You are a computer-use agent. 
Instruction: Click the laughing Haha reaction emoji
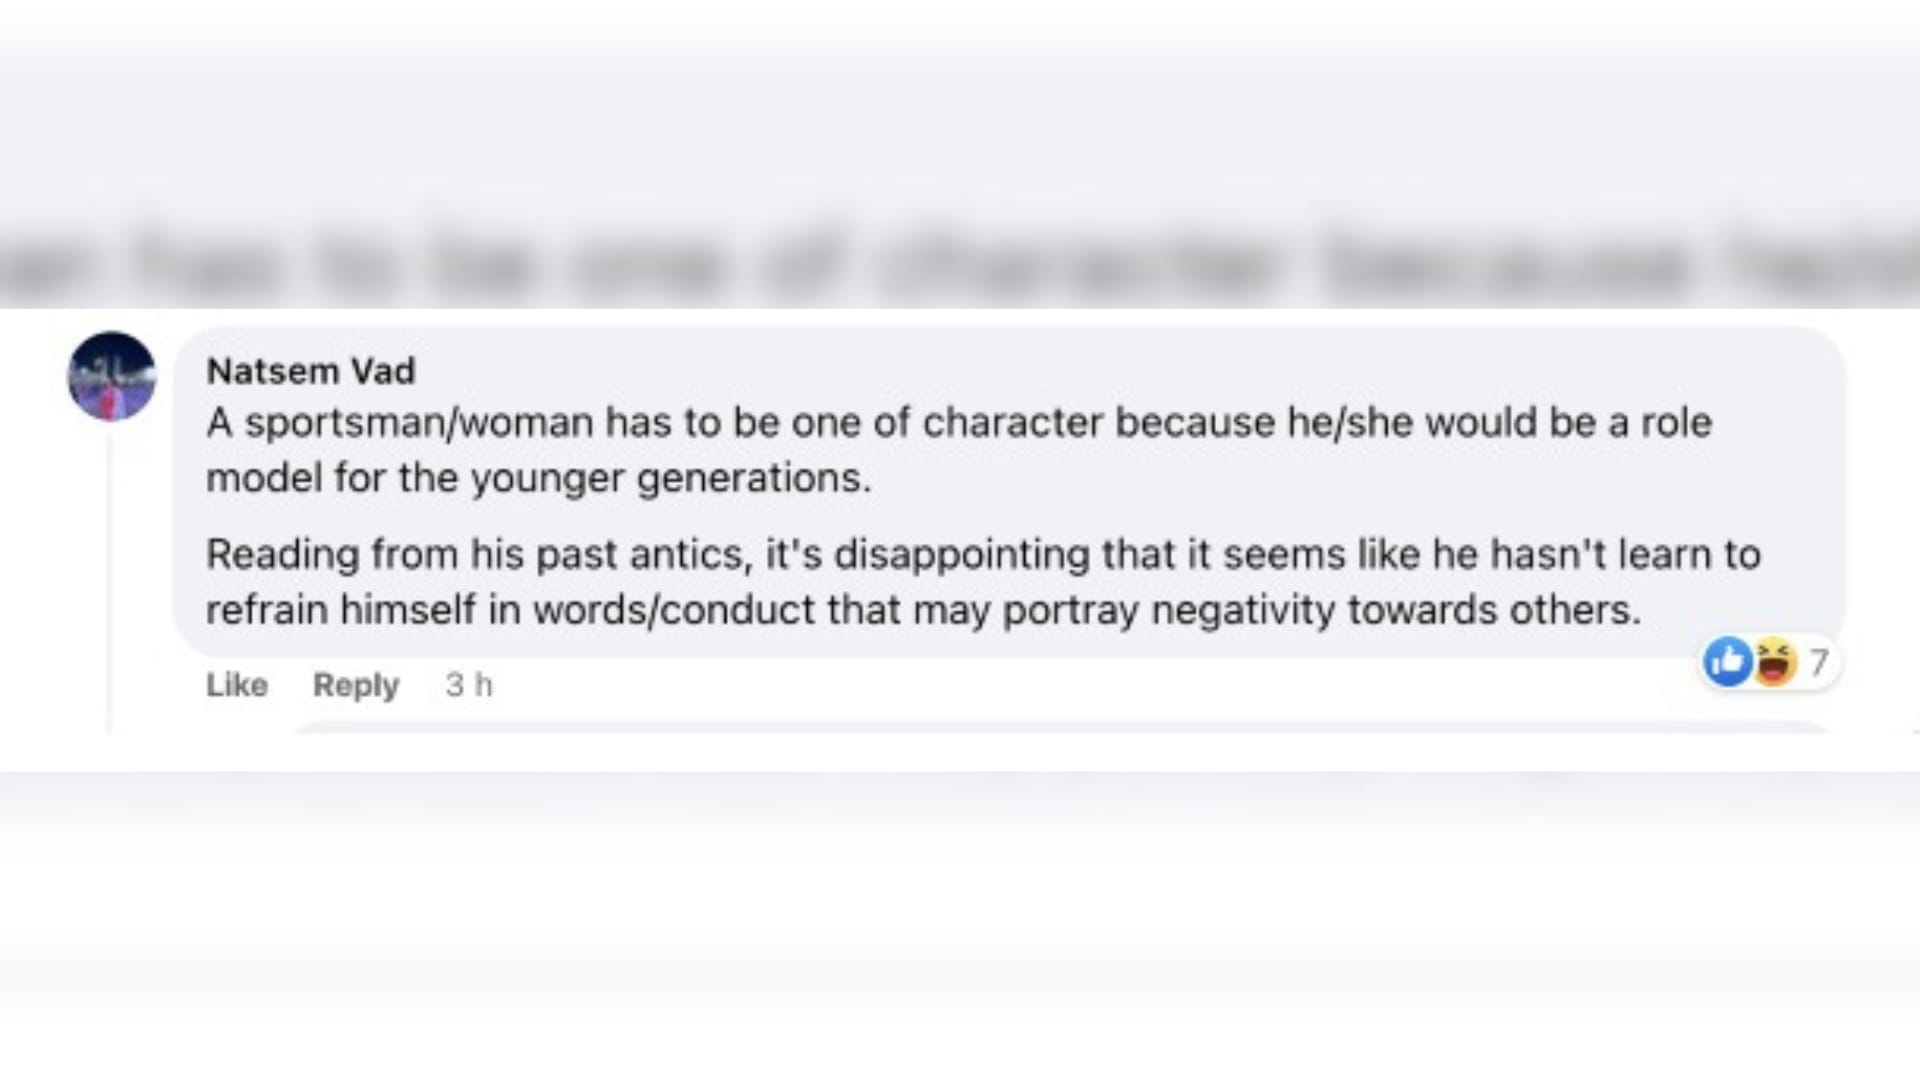coord(1775,661)
